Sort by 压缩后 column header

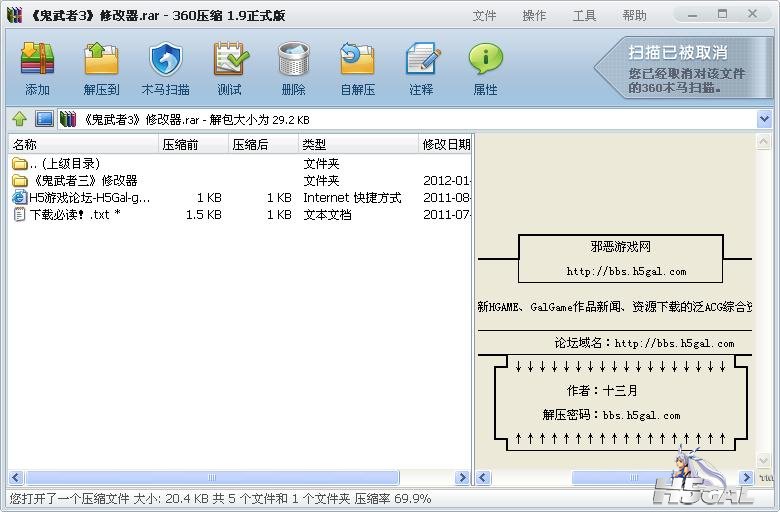coord(263,144)
